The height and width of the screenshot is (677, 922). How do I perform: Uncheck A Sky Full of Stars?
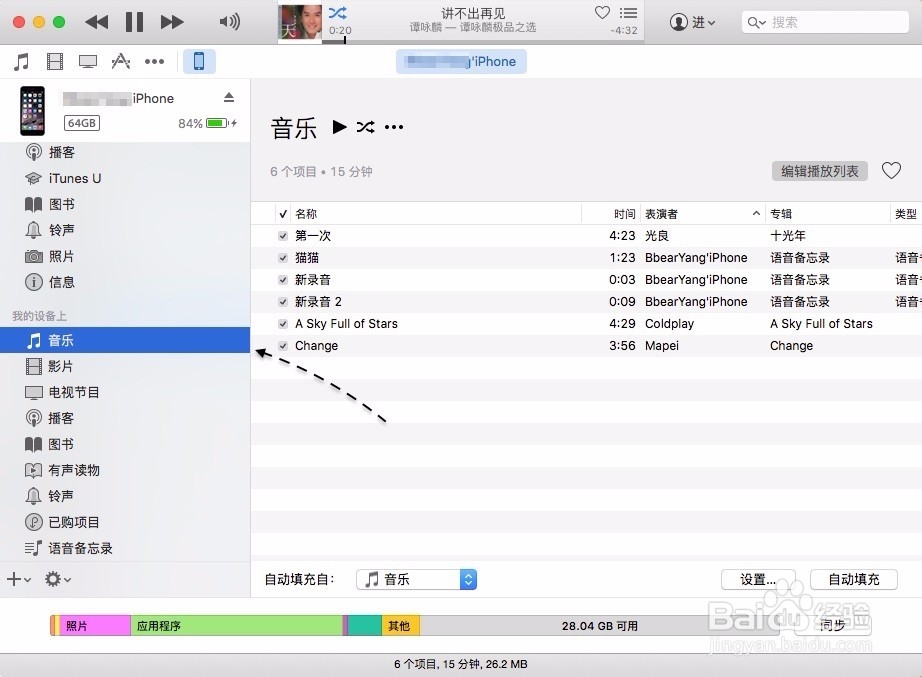click(283, 324)
